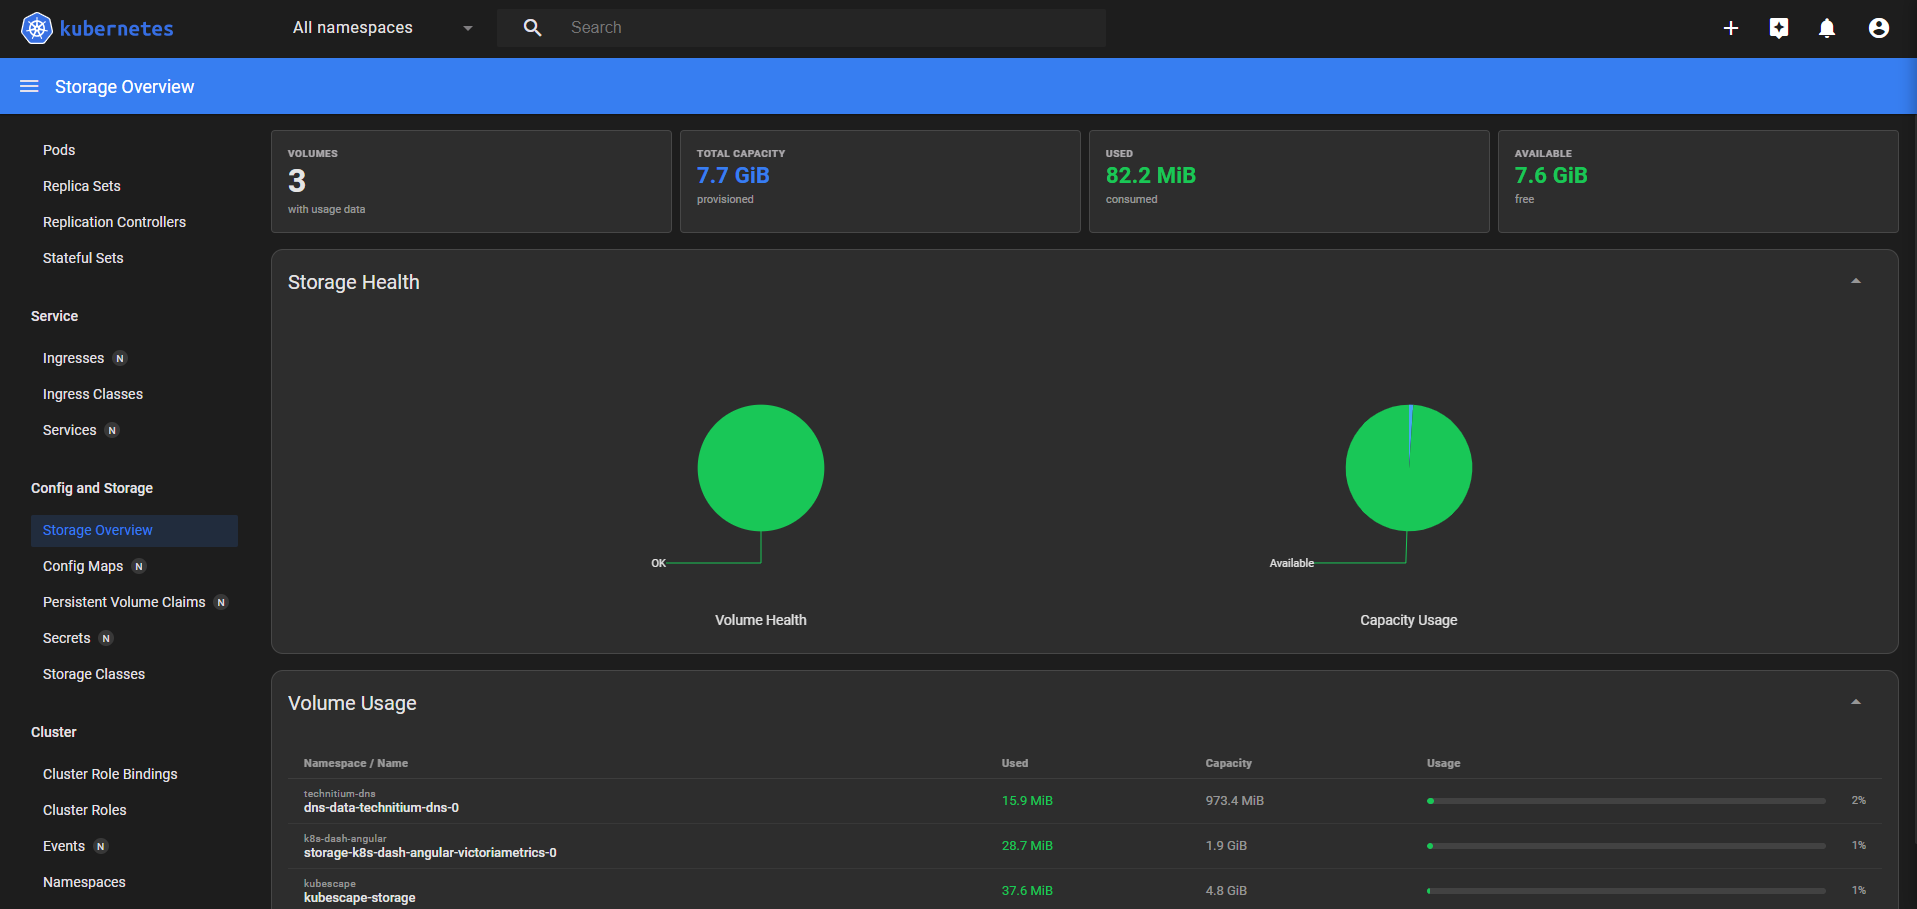Viewport: 1917px width, 909px height.
Task: Open Storage Classes page
Action: [x=94, y=674]
